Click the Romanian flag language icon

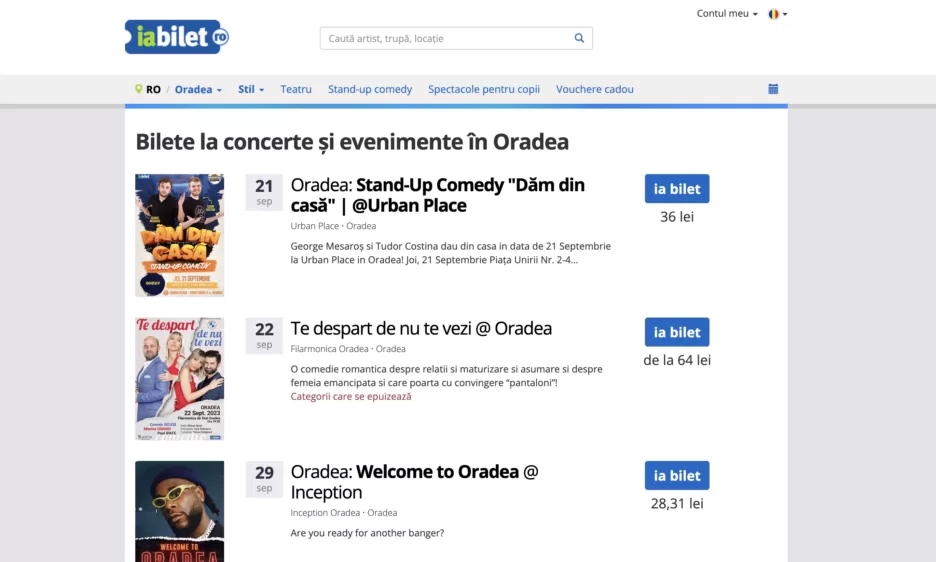[773, 14]
